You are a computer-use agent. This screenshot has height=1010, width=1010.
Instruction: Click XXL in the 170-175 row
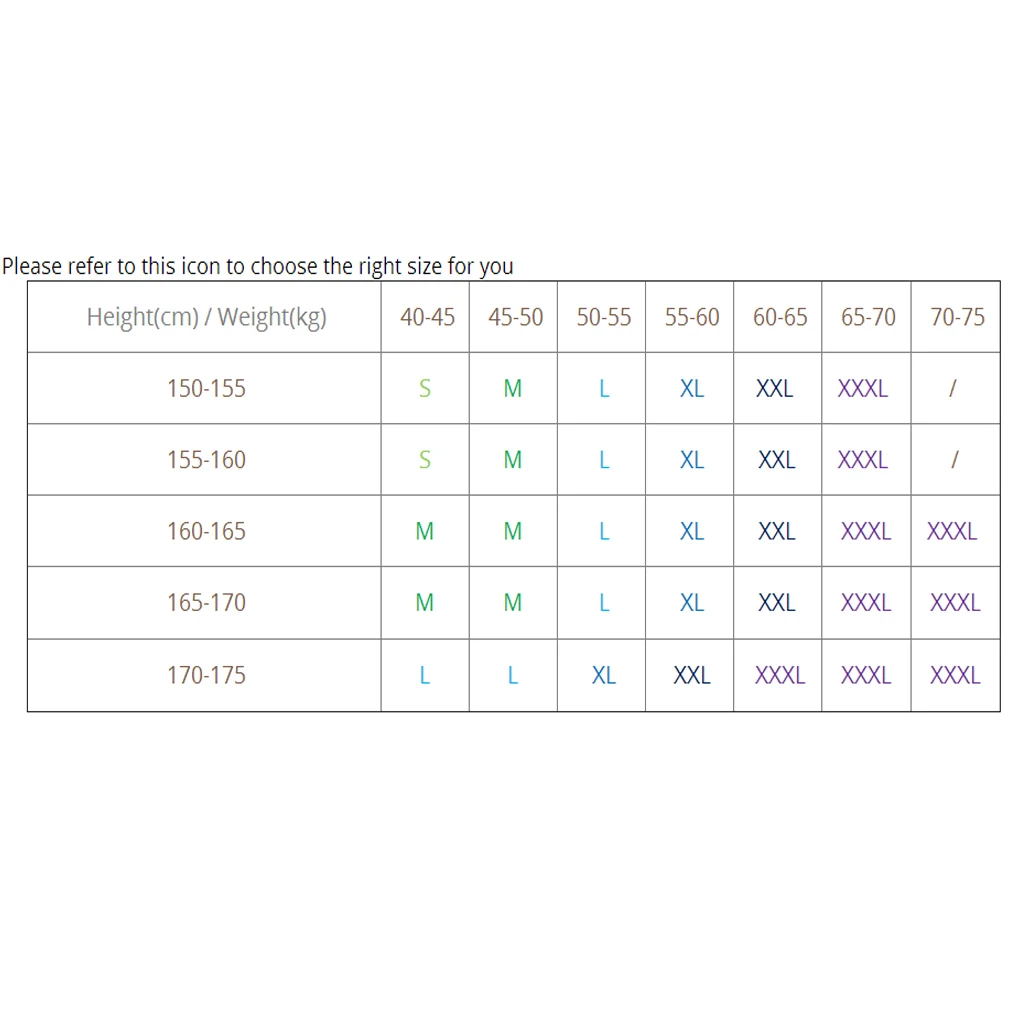tap(692, 675)
